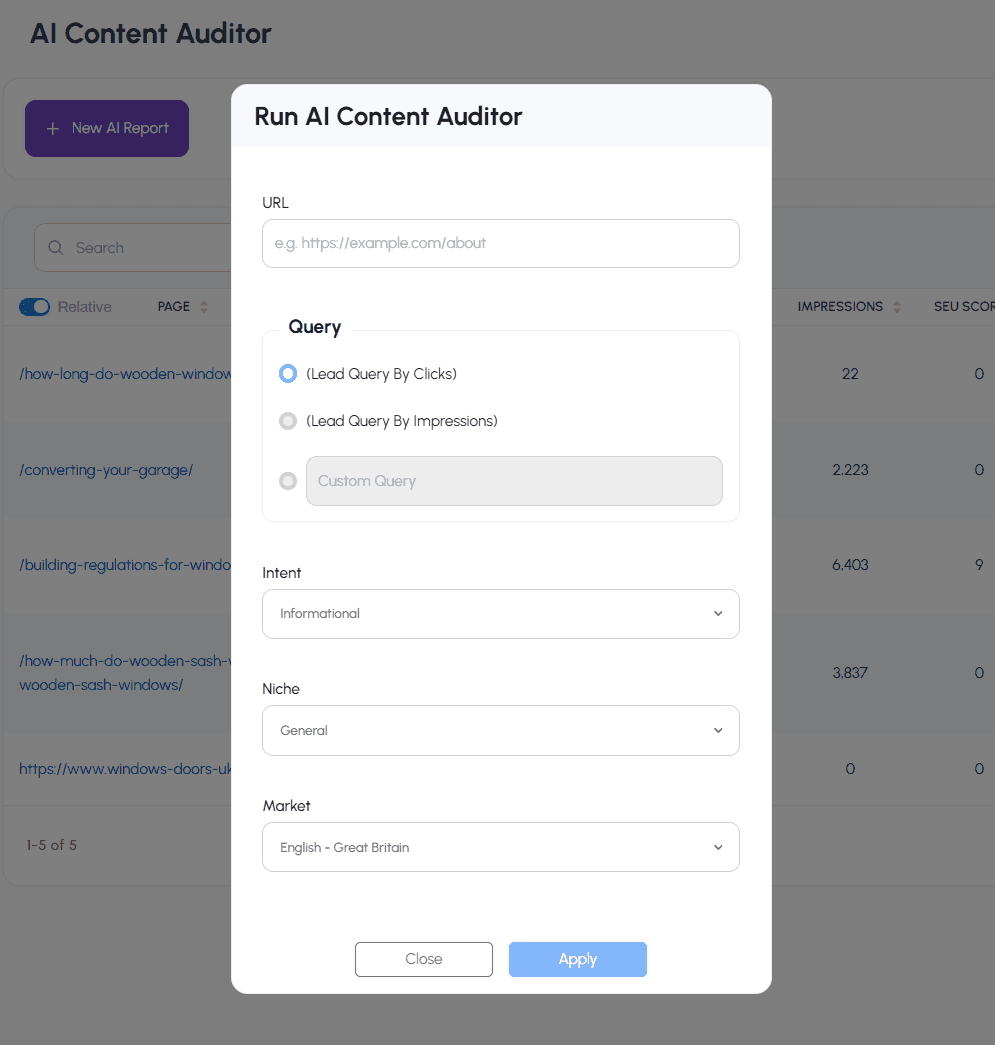The width and height of the screenshot is (995, 1045).
Task: Toggle the Relative switch
Action: pos(35,307)
